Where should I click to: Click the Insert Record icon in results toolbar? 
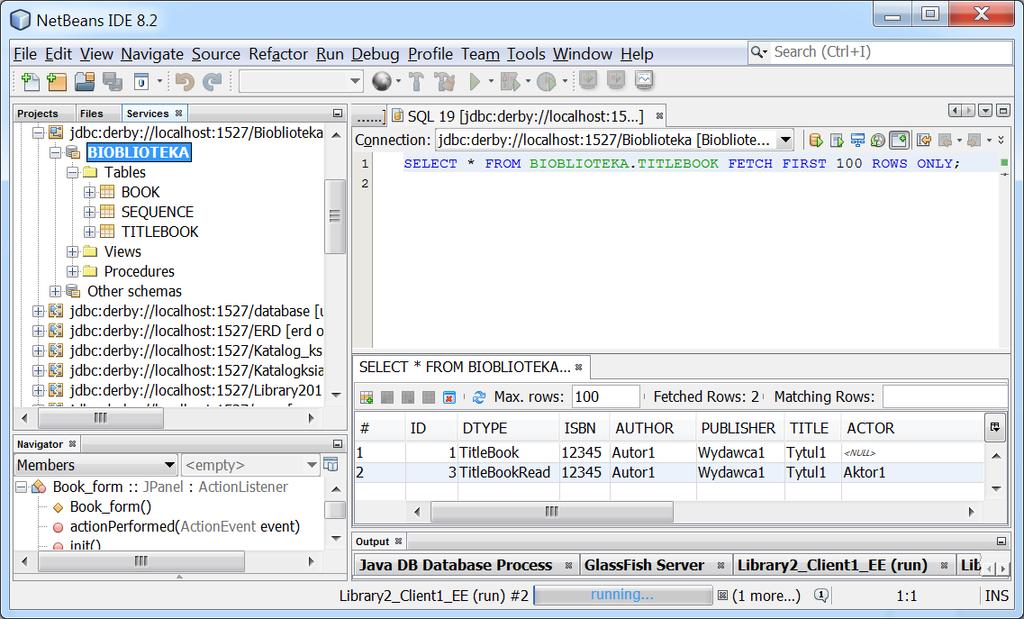coord(366,397)
